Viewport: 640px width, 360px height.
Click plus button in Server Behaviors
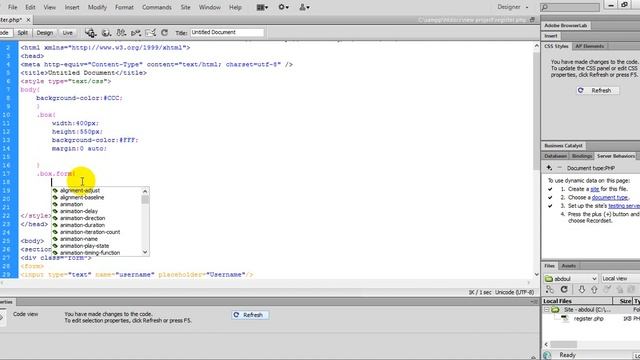click(549, 168)
